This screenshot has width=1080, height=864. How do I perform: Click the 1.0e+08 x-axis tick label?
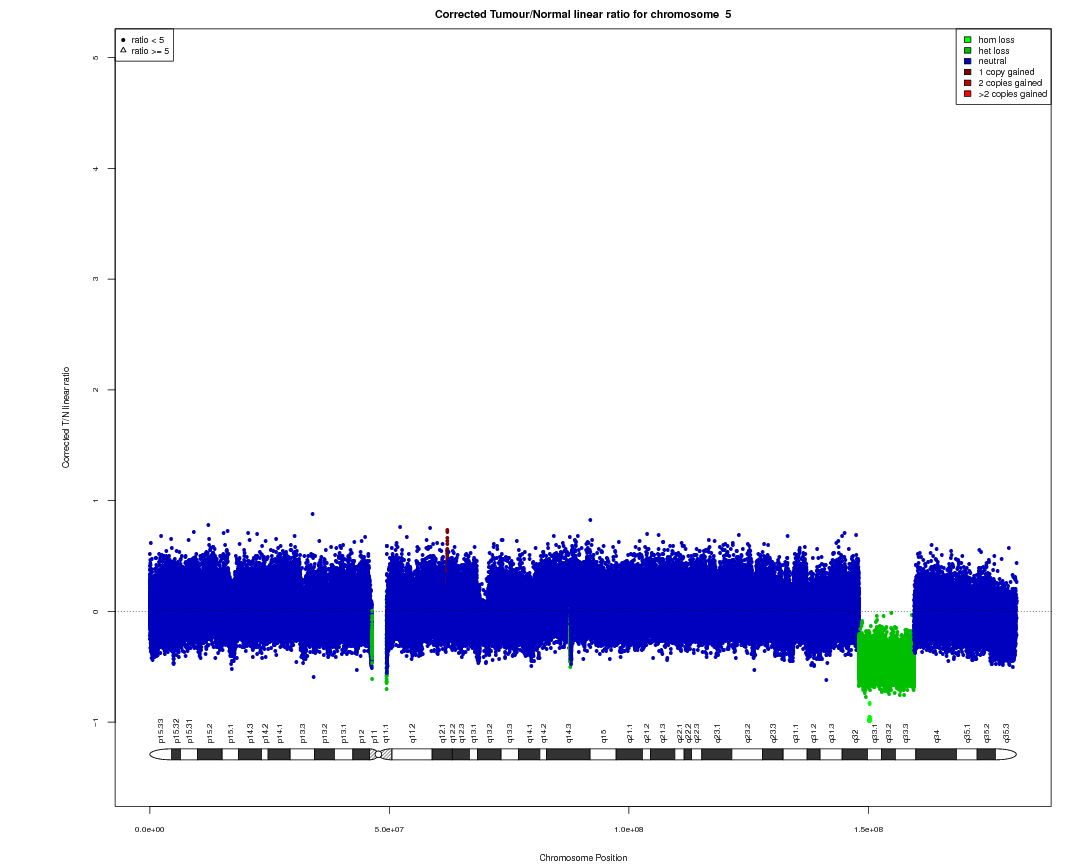point(629,830)
